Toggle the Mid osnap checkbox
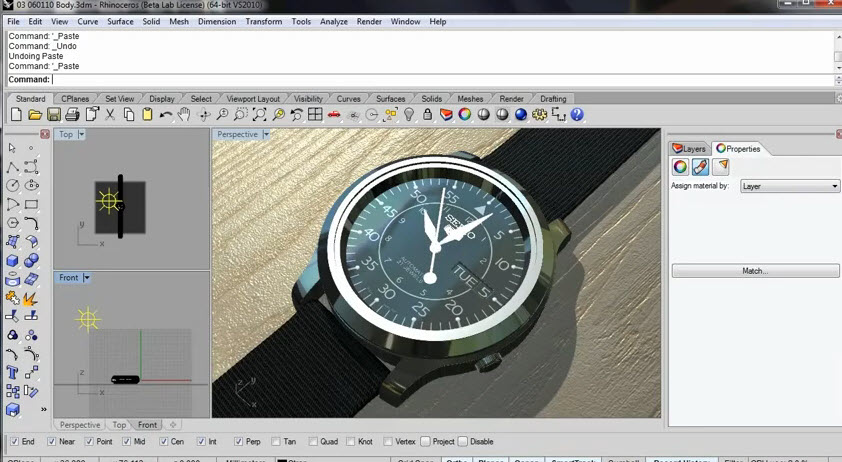The width and height of the screenshot is (842, 462). coord(126,442)
